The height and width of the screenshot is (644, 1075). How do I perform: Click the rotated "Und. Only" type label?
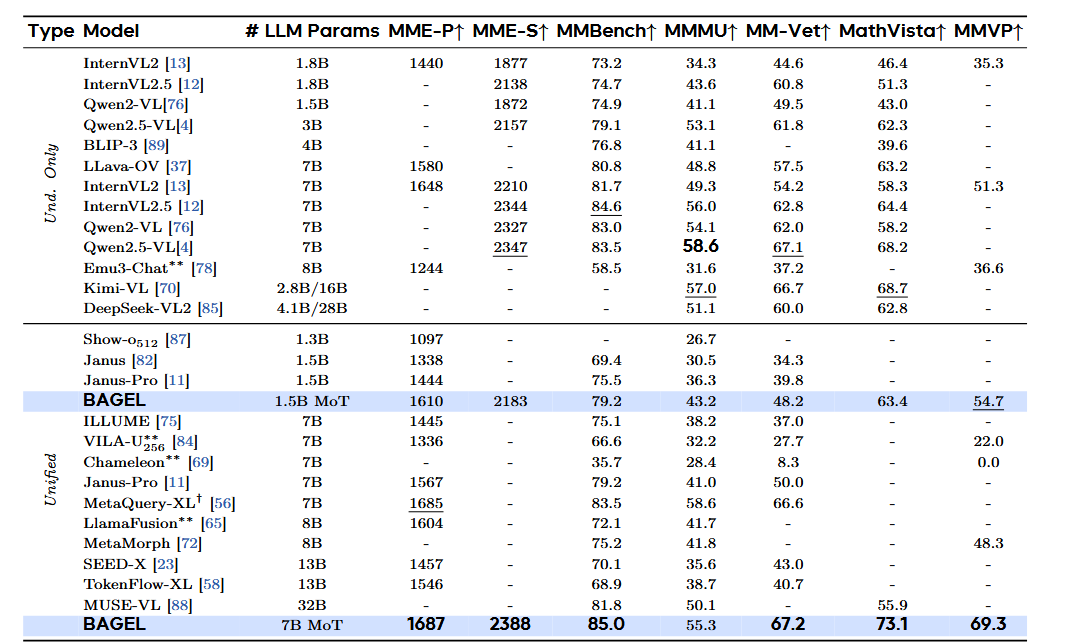[x=51, y=183]
